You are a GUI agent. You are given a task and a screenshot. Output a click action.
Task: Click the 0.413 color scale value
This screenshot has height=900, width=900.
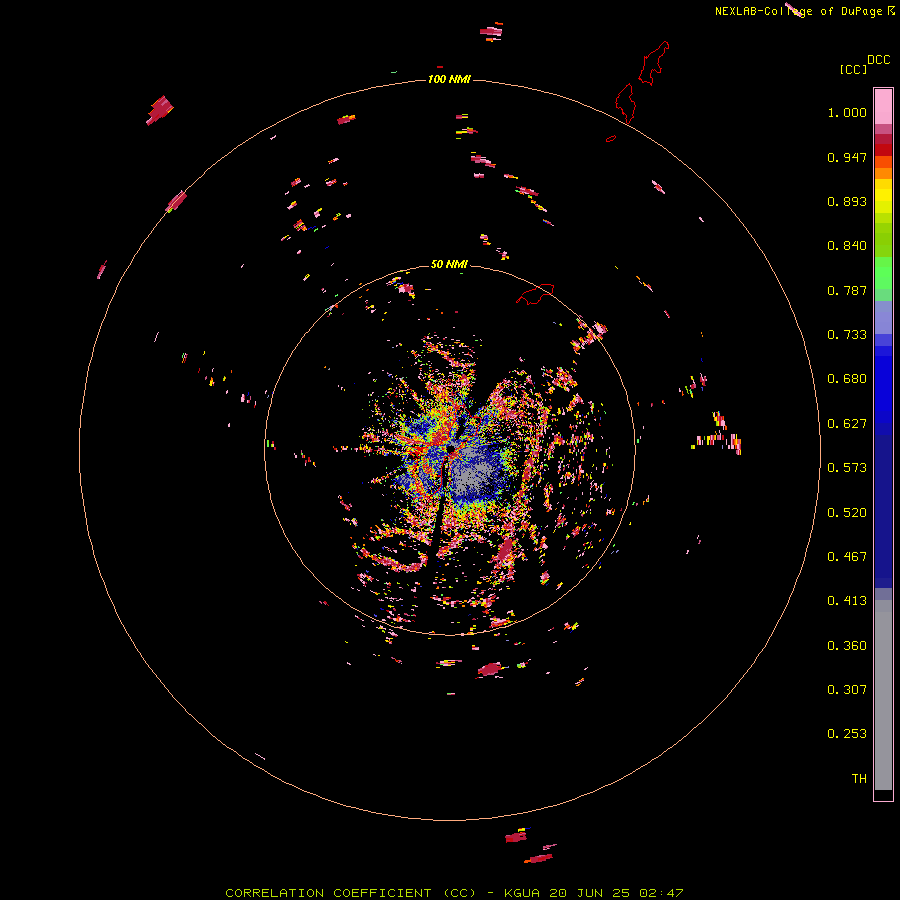[x=847, y=601]
